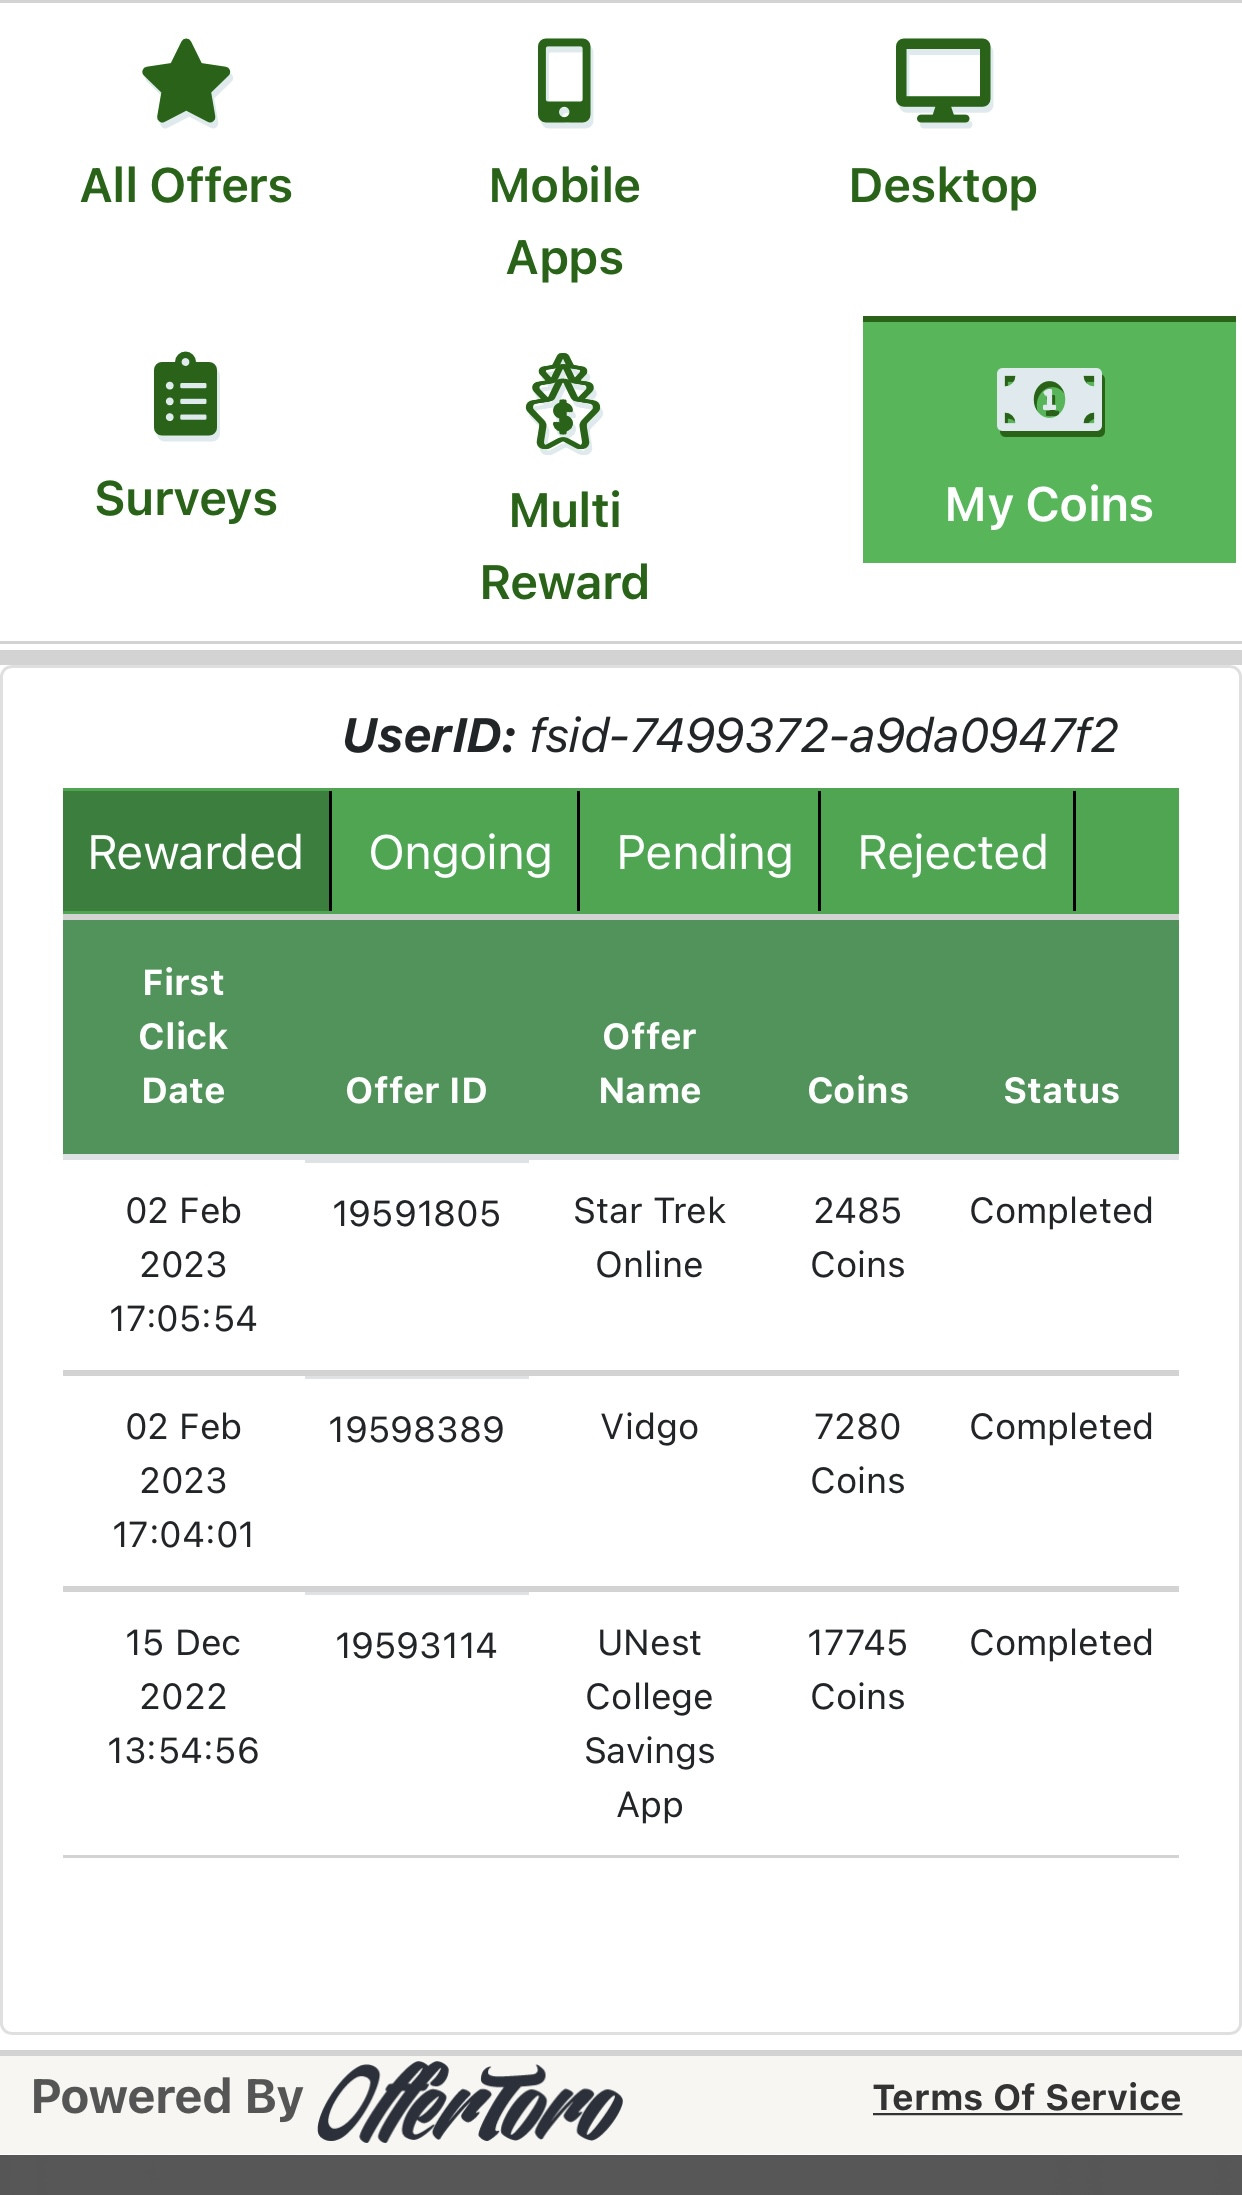Select the Desktop monitor icon
The image size is (1242, 2195).
(x=943, y=81)
